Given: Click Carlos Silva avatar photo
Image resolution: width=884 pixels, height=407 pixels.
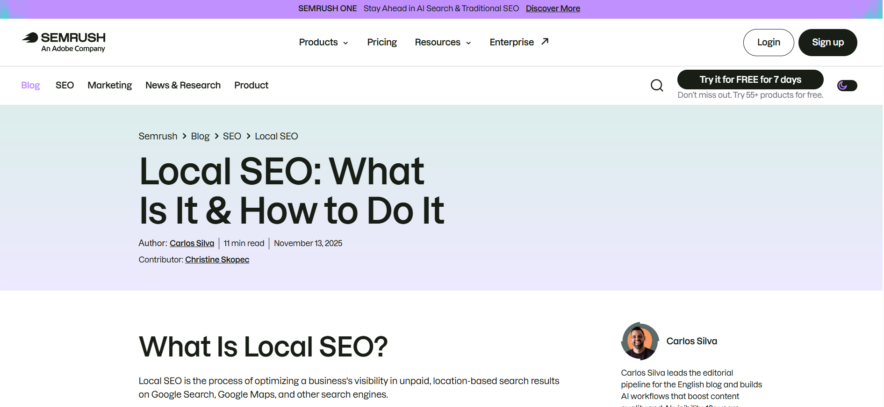Looking at the screenshot, I should pos(640,341).
